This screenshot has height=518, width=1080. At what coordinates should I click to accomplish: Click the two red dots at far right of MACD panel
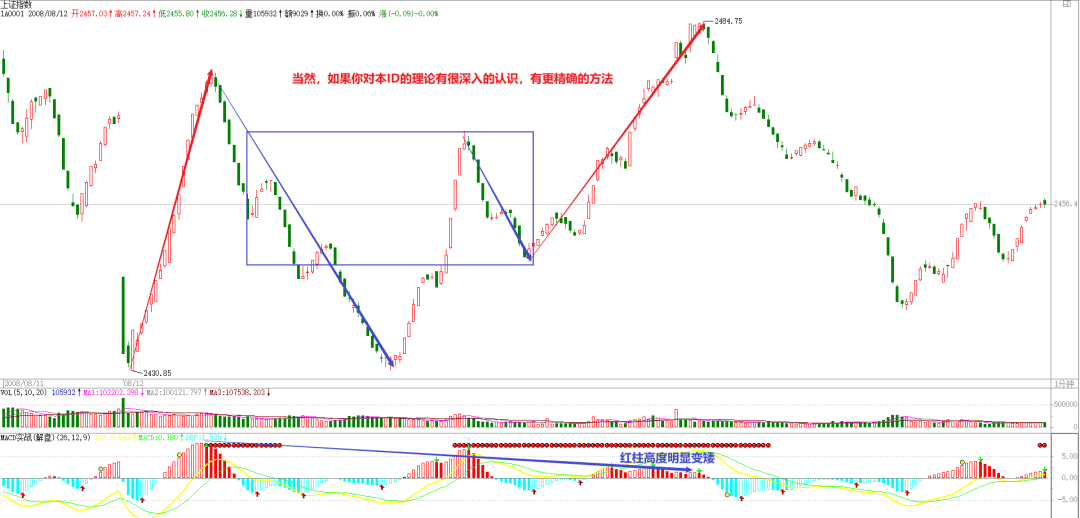point(1042,445)
